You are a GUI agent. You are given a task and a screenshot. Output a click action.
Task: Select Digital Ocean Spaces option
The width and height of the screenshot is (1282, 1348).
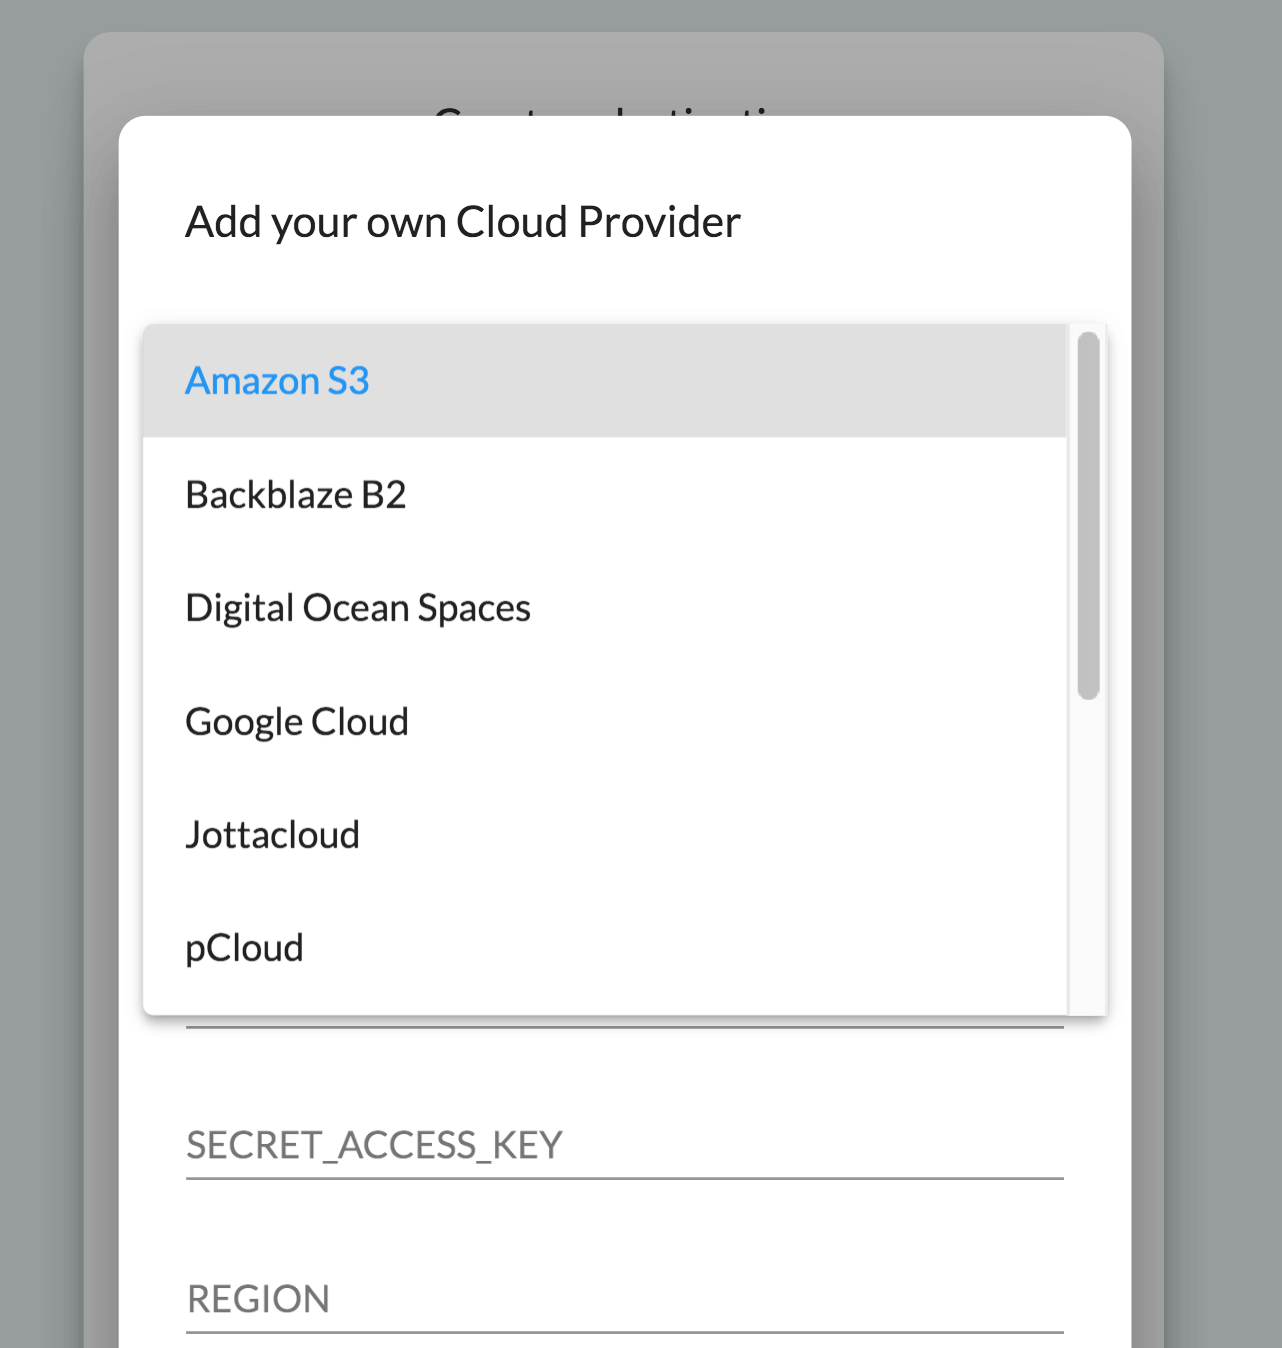[357, 607]
